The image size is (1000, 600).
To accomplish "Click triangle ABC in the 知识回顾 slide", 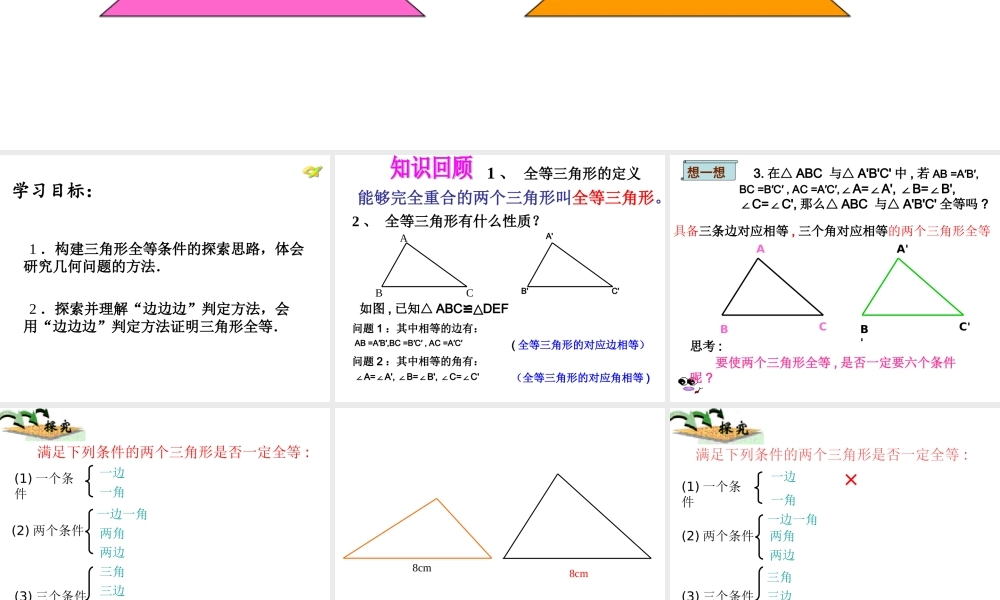I will coord(423,265).
